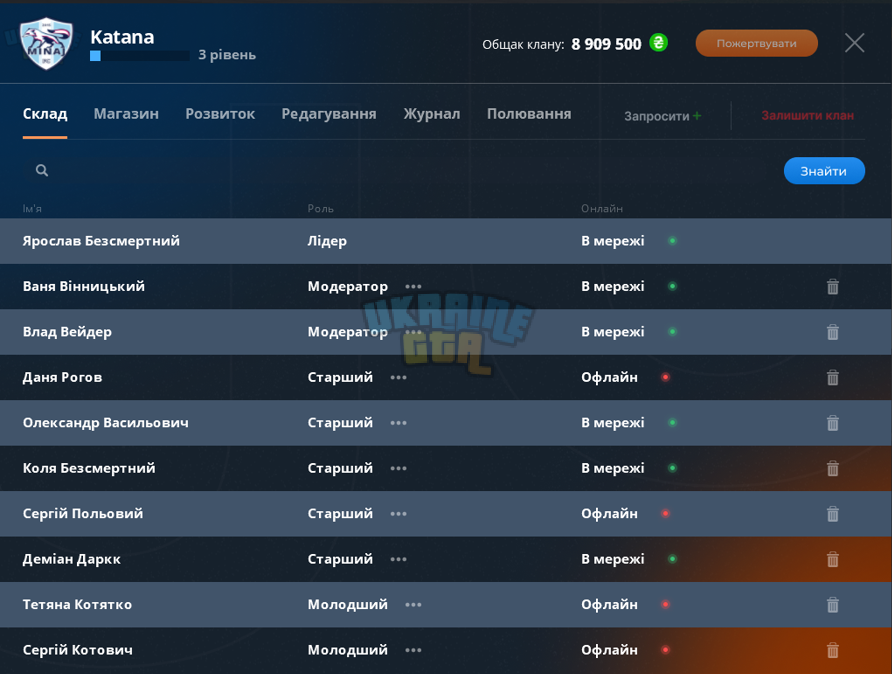Focus the member search input field

(398, 170)
